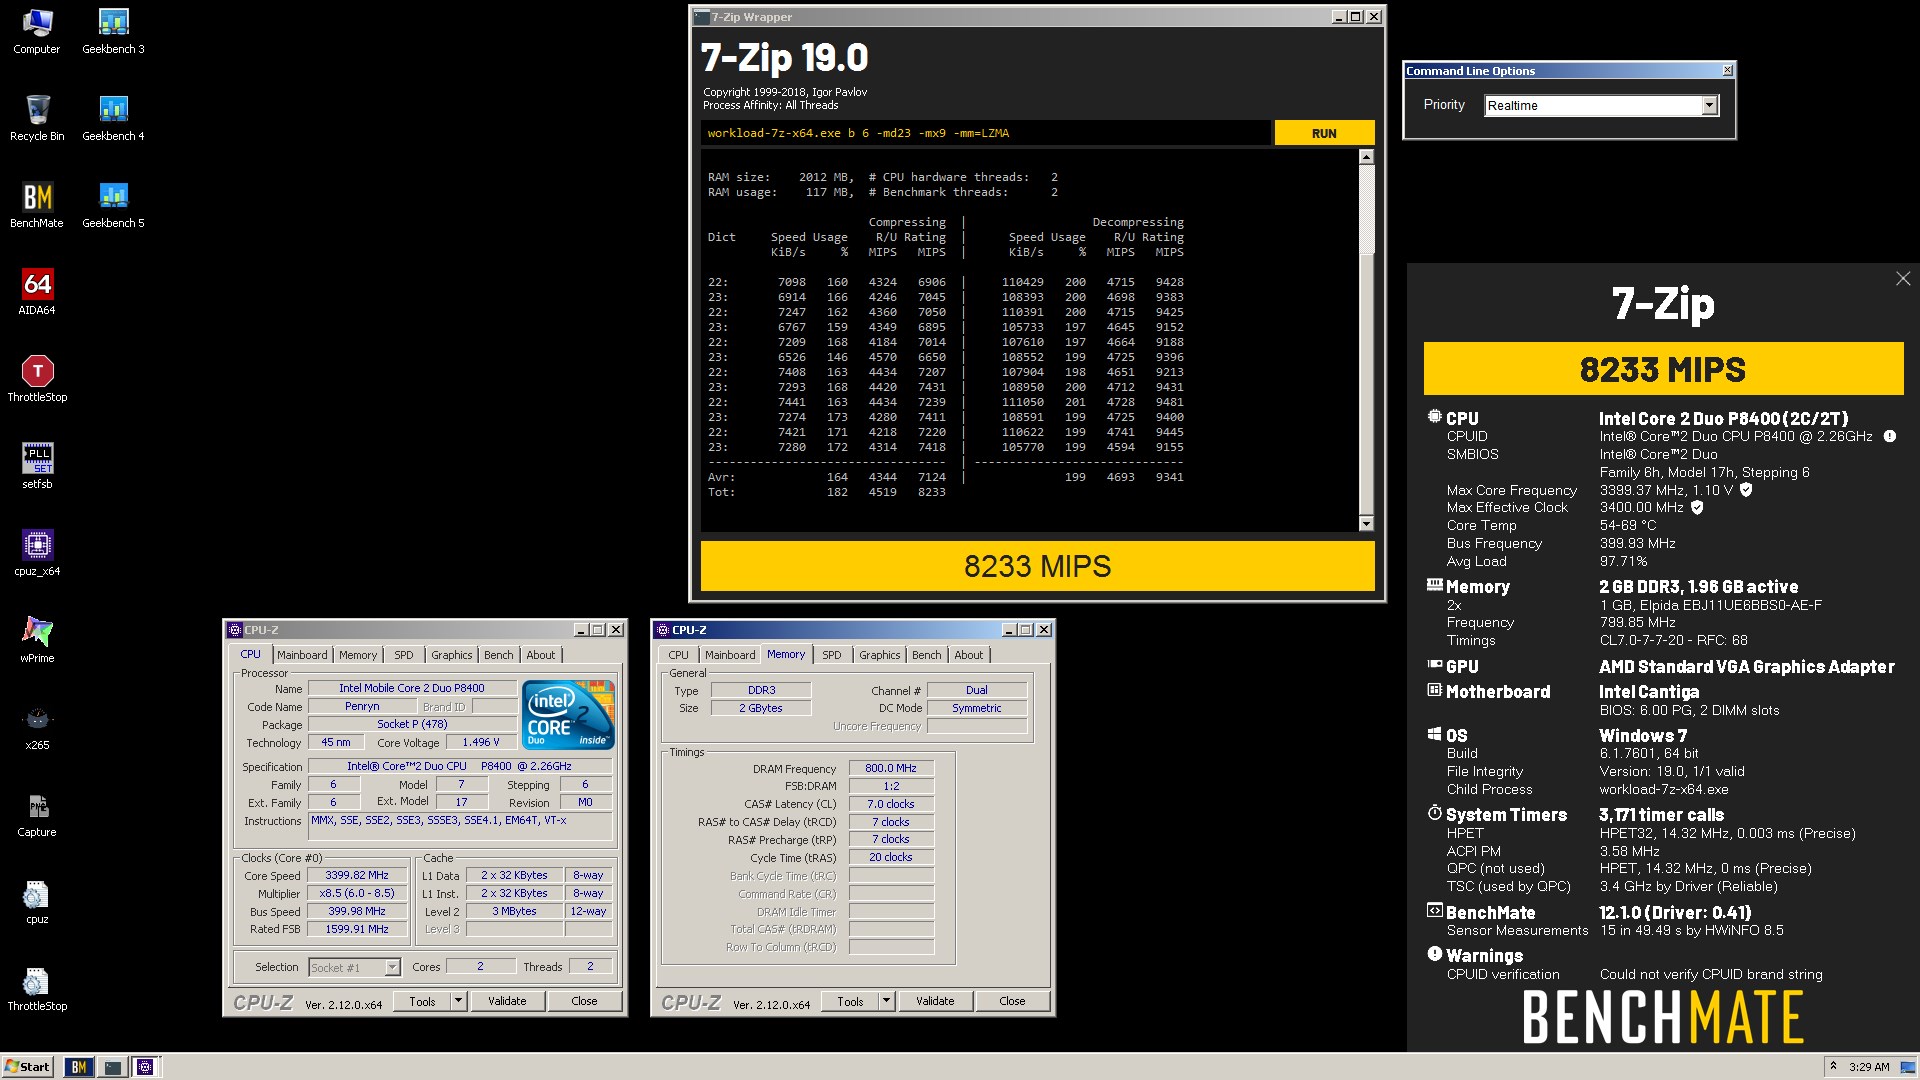This screenshot has width=1920, height=1080.
Task: Open Bench tab in right CPU-Z
Action: (x=927, y=655)
